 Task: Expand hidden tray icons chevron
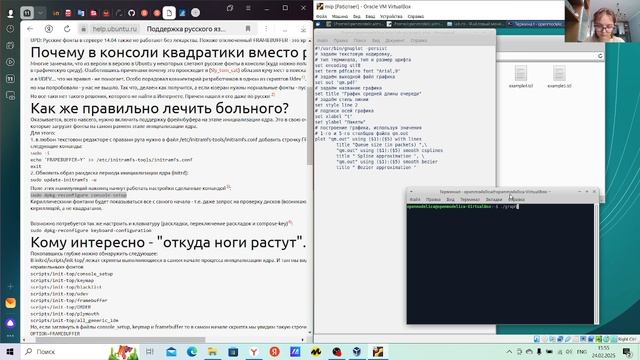(x=509, y=352)
